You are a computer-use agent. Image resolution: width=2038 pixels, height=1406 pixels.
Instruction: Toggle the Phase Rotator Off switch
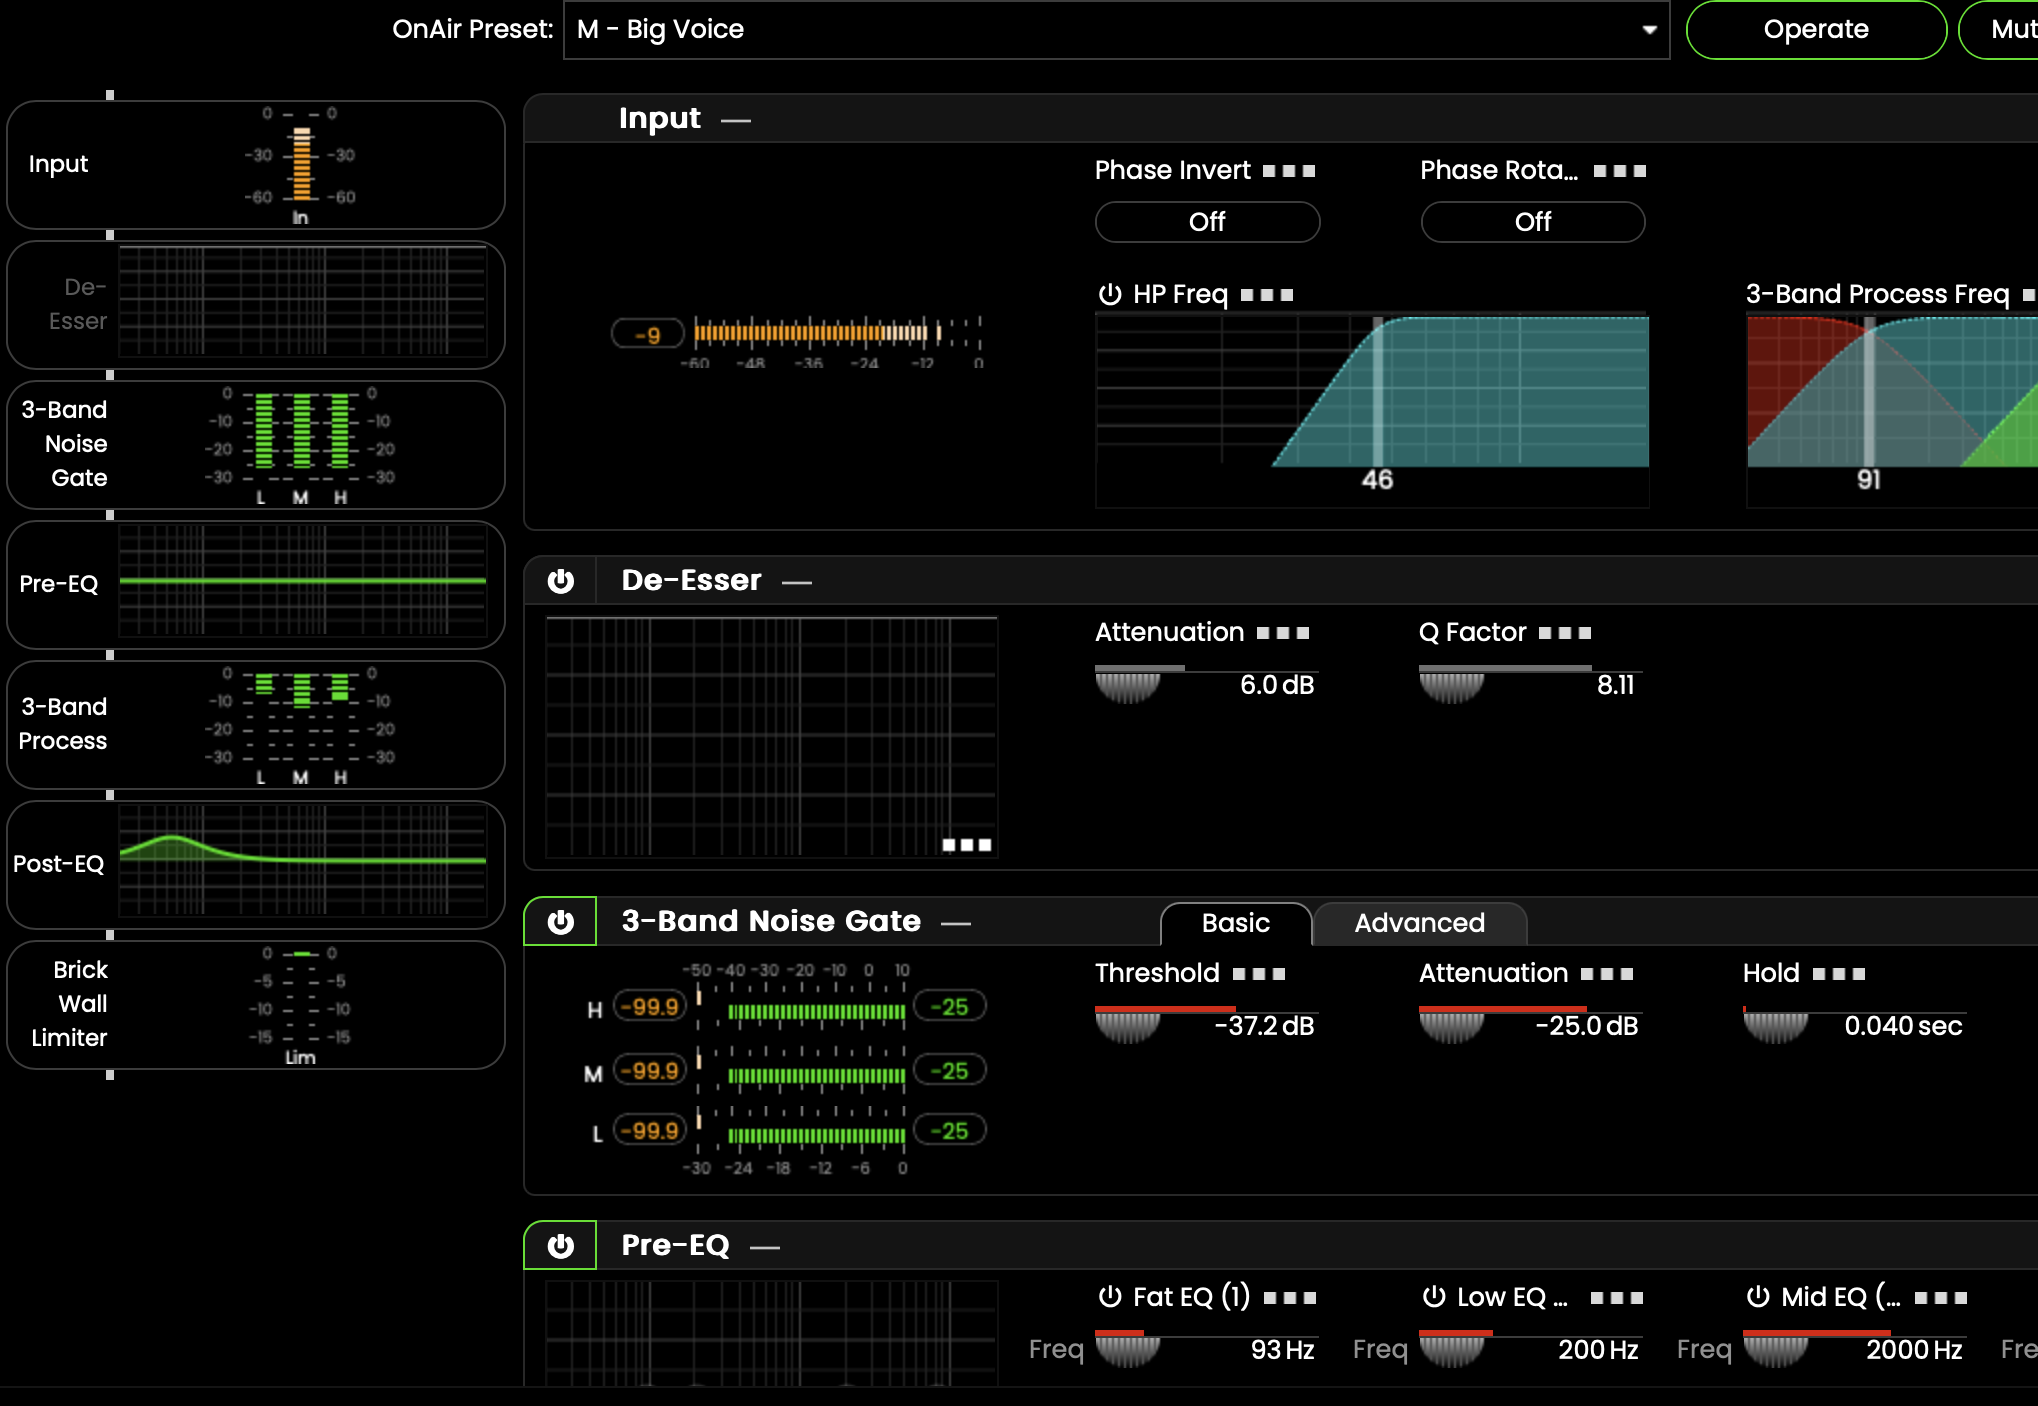coord(1532,222)
